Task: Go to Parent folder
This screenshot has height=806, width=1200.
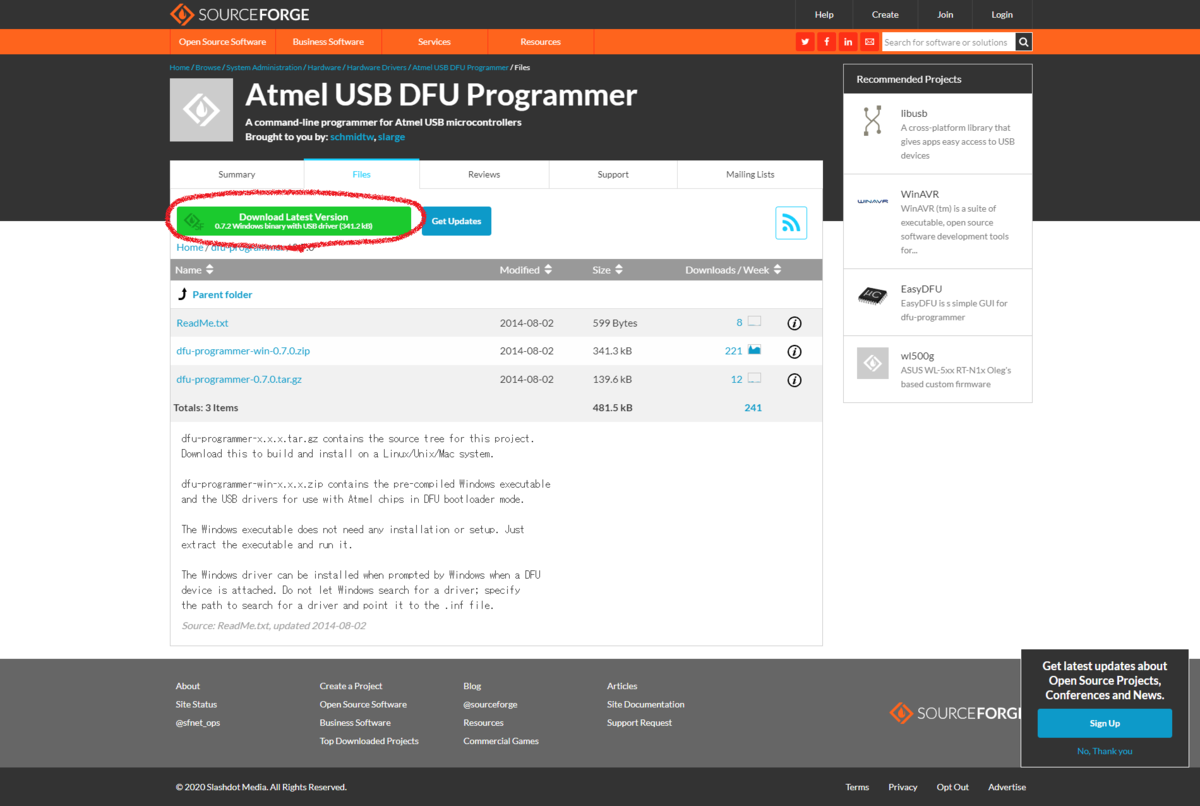Action: (222, 295)
